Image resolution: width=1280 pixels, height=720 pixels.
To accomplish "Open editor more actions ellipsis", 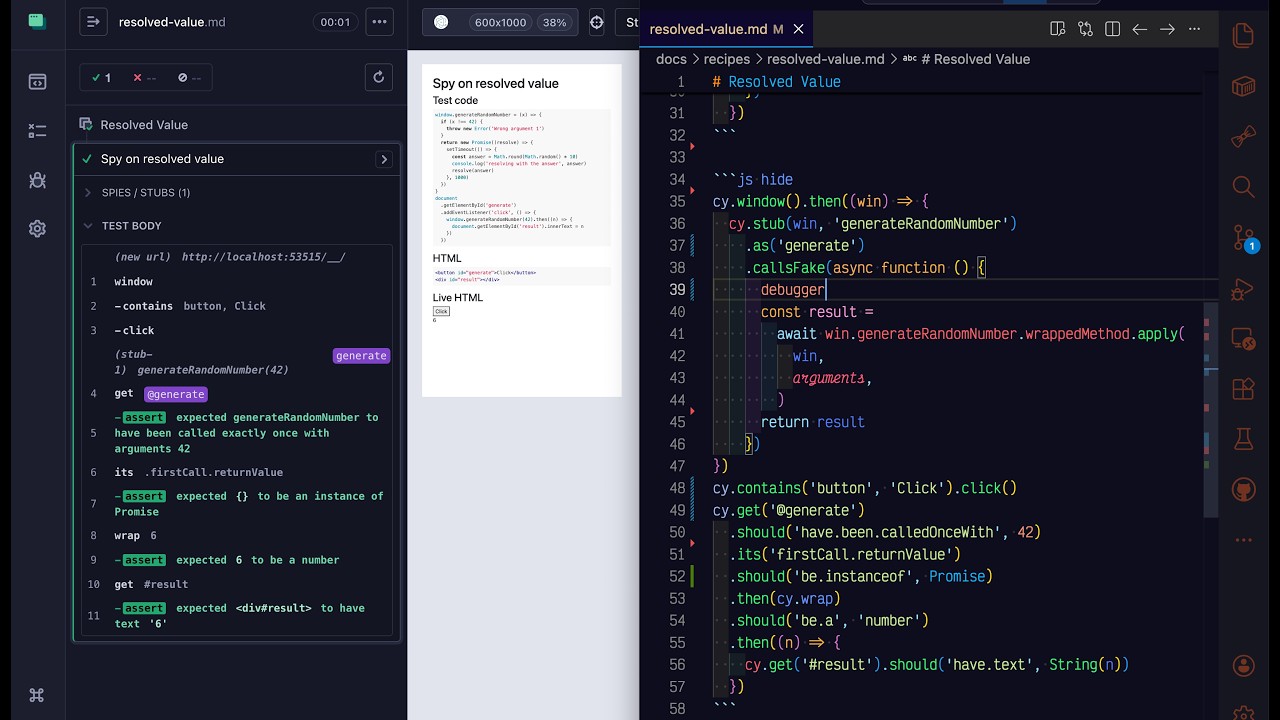I will 1194,29.
